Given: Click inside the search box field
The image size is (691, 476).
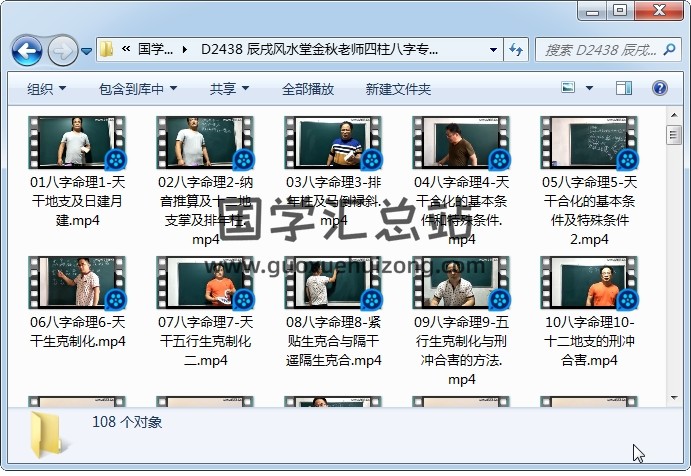Looking at the screenshot, I should (598, 49).
